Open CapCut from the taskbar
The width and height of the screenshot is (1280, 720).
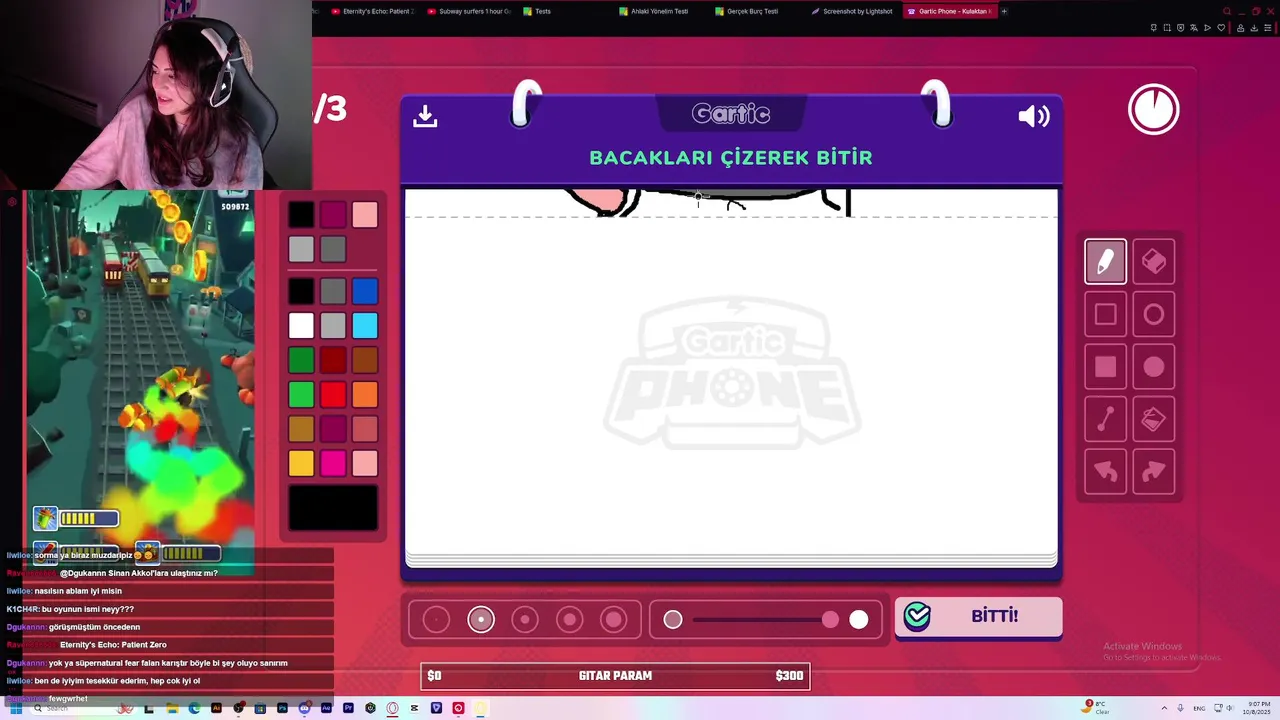point(414,708)
